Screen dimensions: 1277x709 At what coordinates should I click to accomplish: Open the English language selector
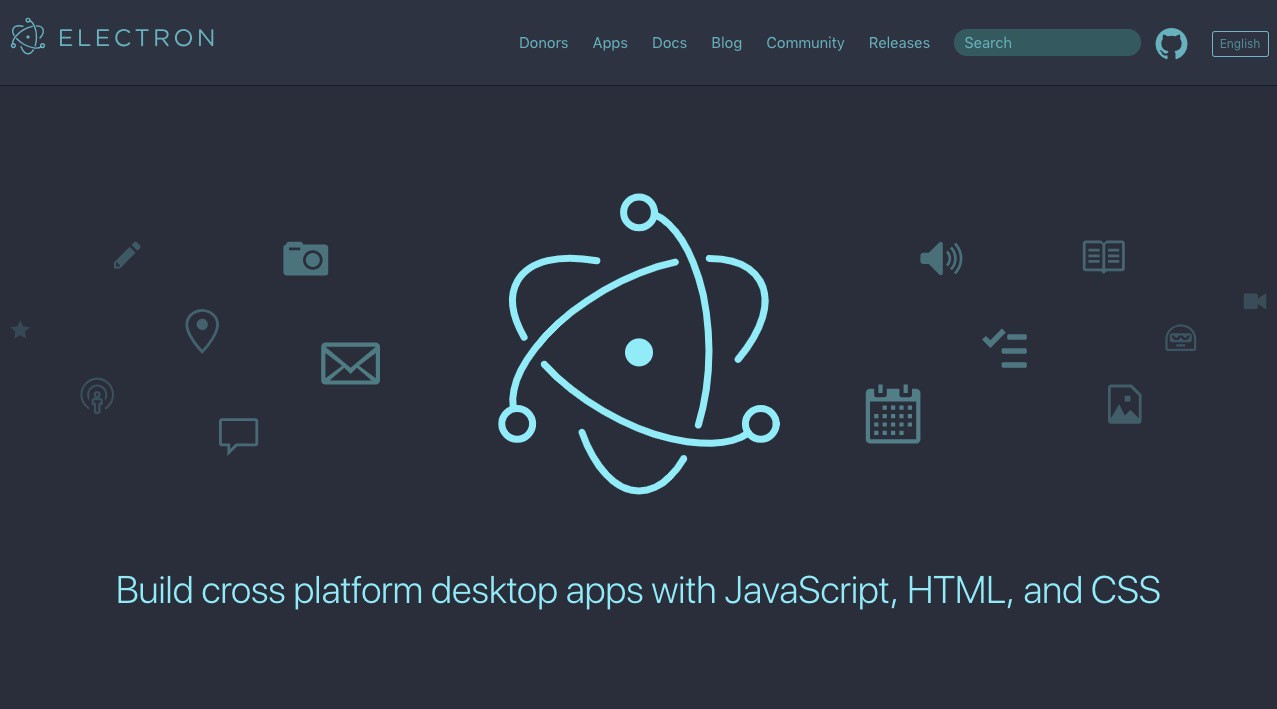click(x=1240, y=44)
